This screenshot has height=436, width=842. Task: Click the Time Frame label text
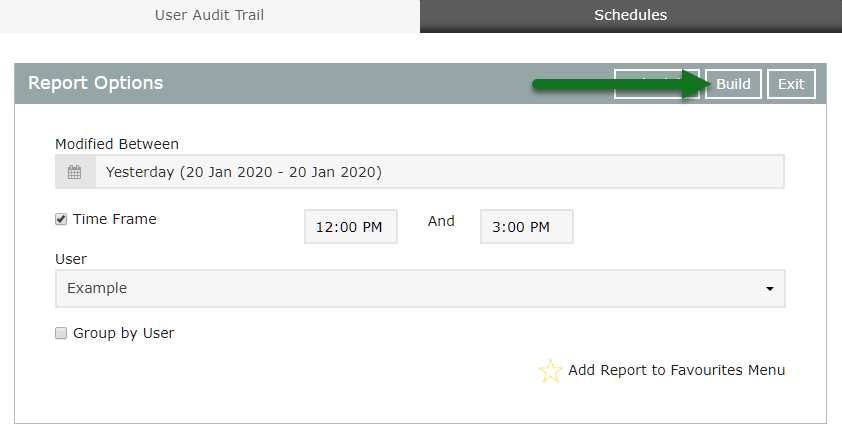[115, 219]
